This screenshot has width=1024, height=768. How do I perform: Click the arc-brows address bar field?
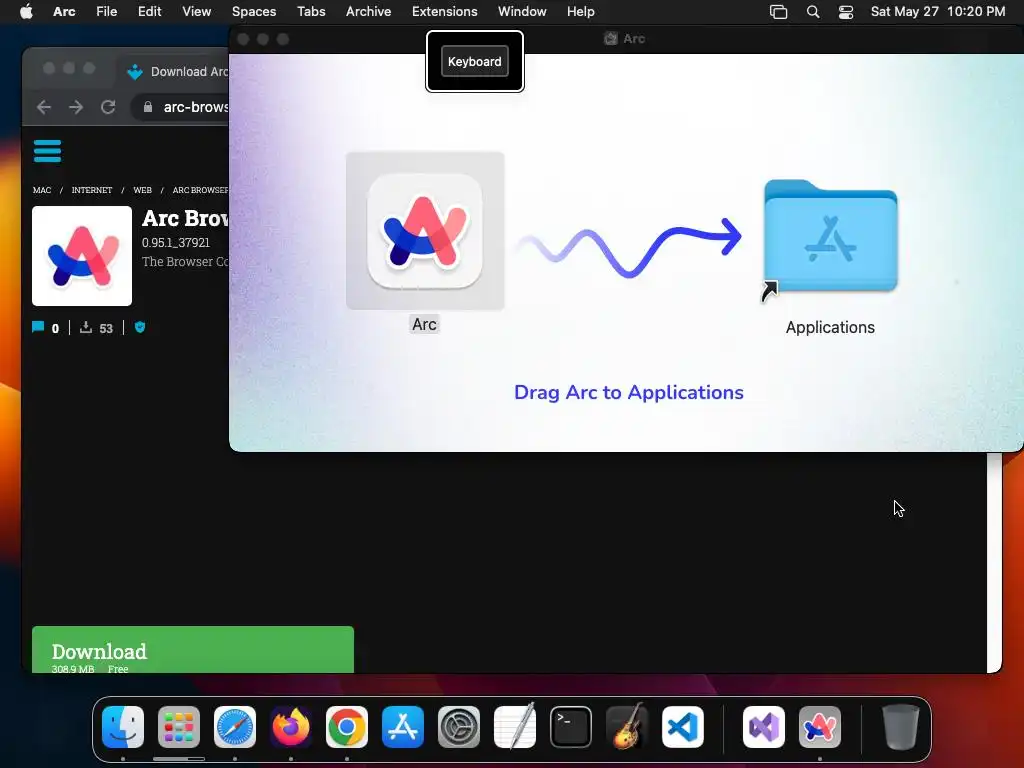pos(182,107)
